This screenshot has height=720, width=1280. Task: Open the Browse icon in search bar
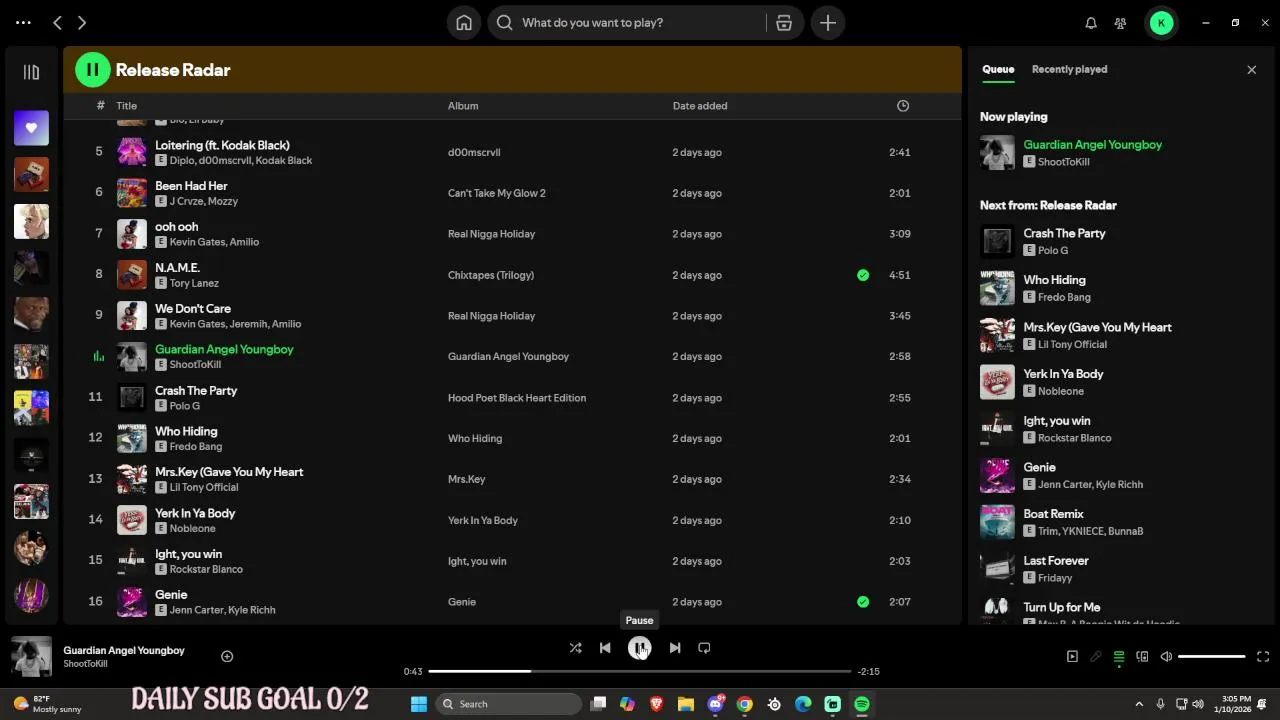[784, 23]
